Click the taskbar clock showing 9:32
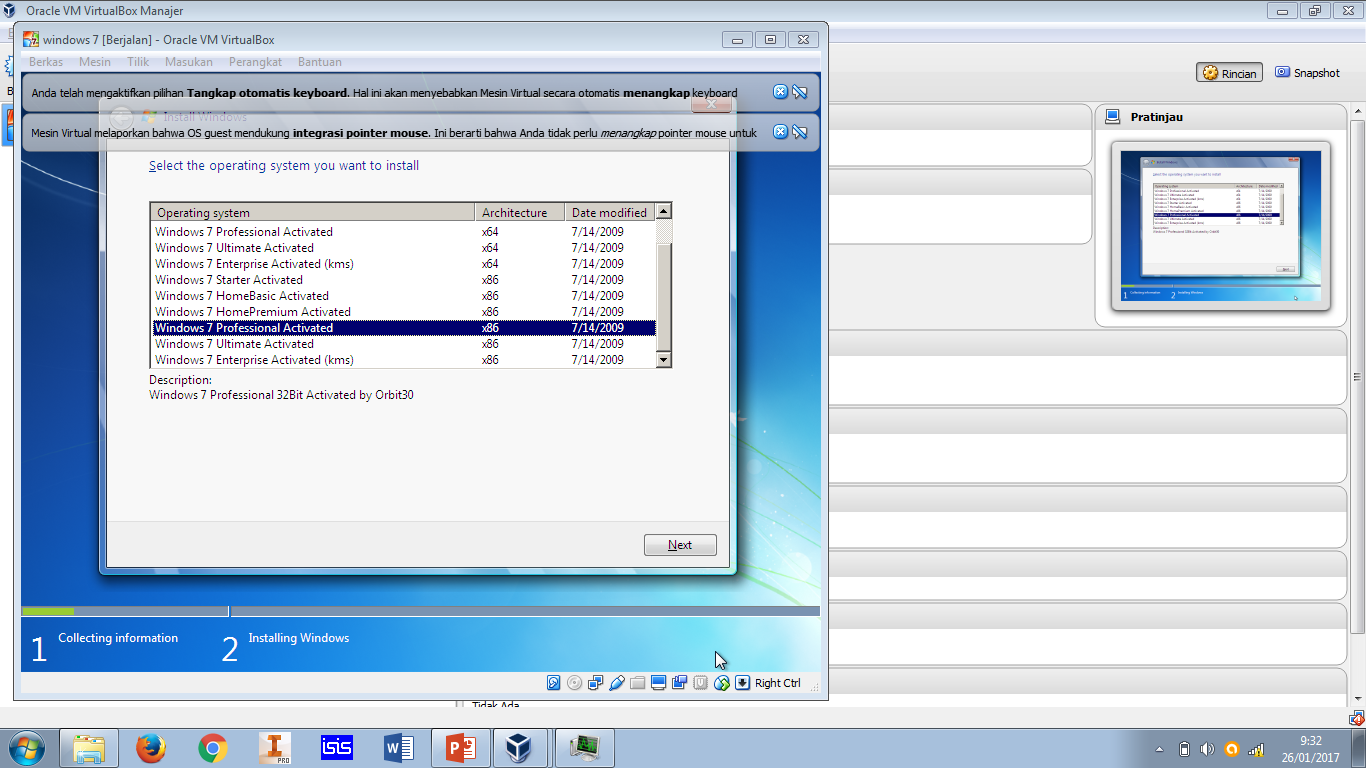 (1310, 749)
